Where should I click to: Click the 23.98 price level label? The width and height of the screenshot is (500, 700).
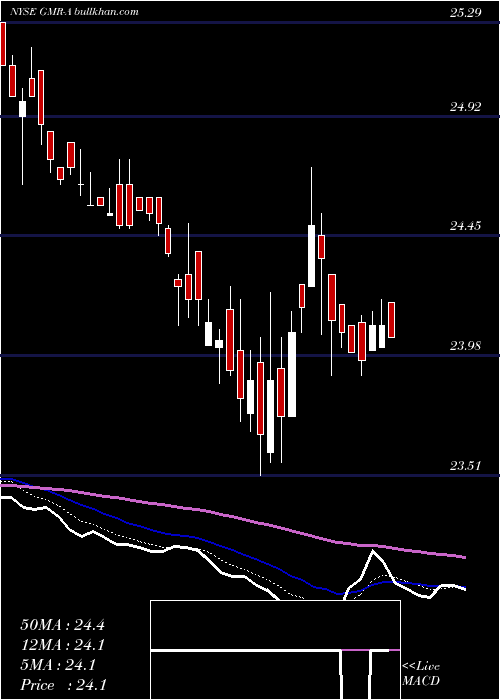(466, 346)
